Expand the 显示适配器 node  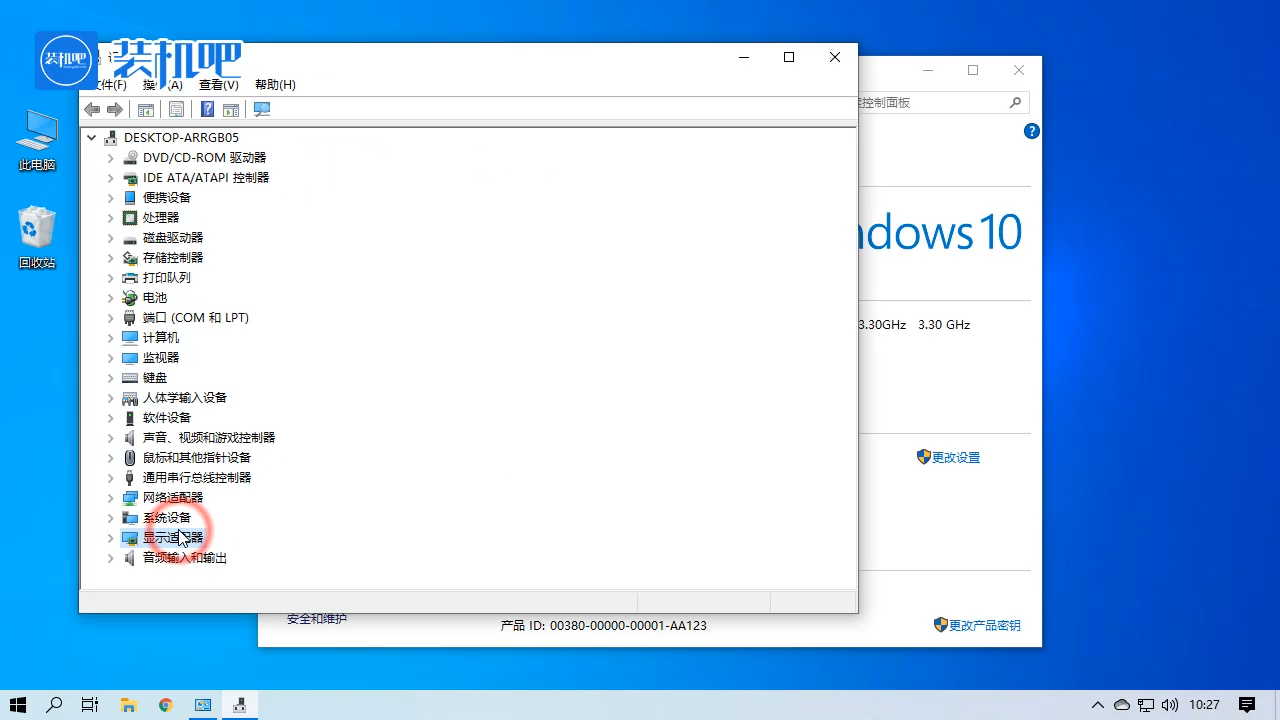[x=111, y=538]
